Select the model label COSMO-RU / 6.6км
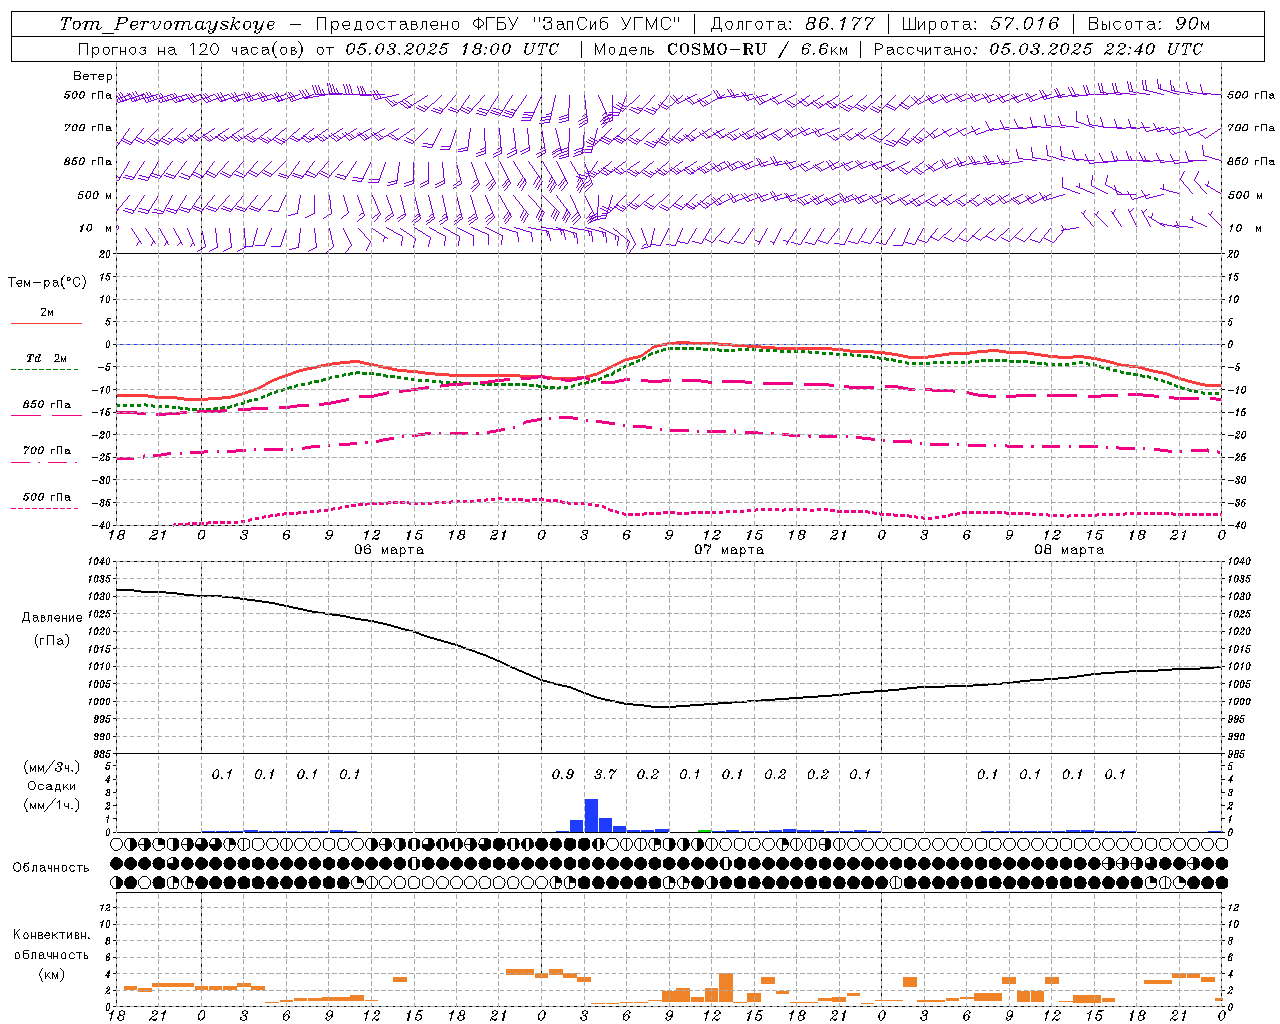This screenshot has height=1024, width=1280. [x=757, y=49]
